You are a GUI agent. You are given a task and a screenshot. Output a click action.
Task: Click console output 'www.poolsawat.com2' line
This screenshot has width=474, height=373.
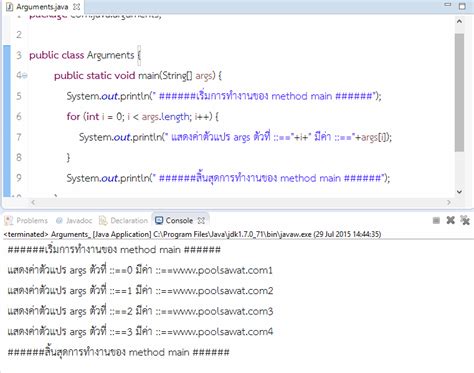140,291
